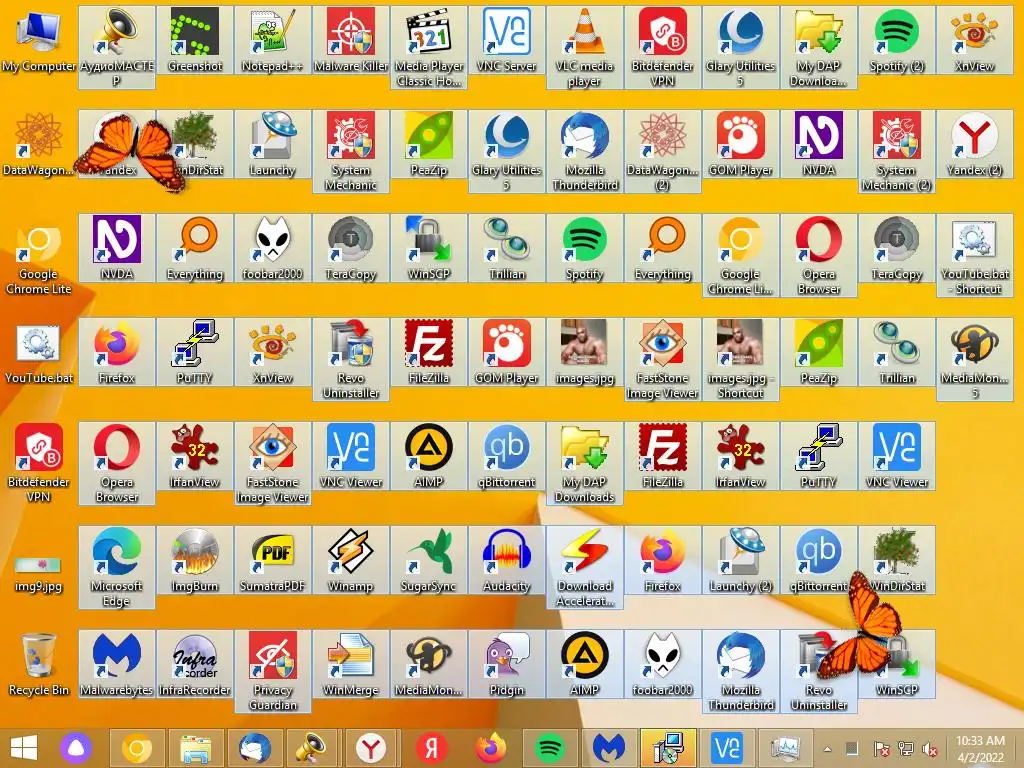Image resolution: width=1024 pixels, height=768 pixels.
Task: Select the MediaMon... 5 shortcut
Action: click(x=974, y=359)
